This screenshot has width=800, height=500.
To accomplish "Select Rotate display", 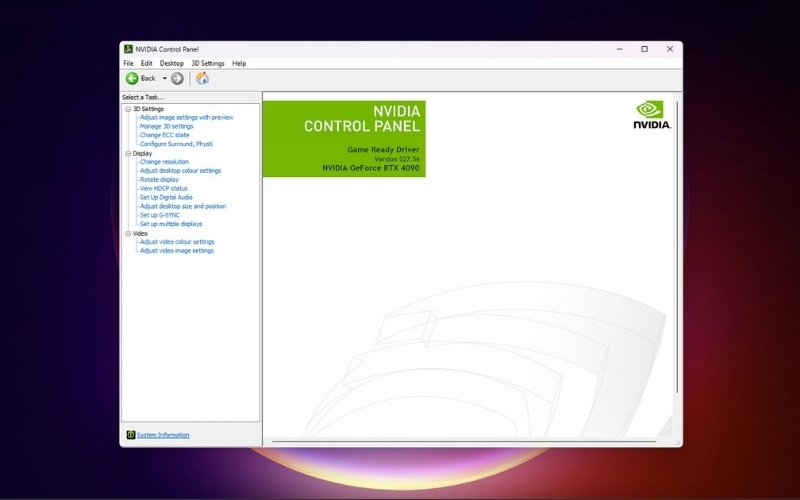I will (x=159, y=180).
